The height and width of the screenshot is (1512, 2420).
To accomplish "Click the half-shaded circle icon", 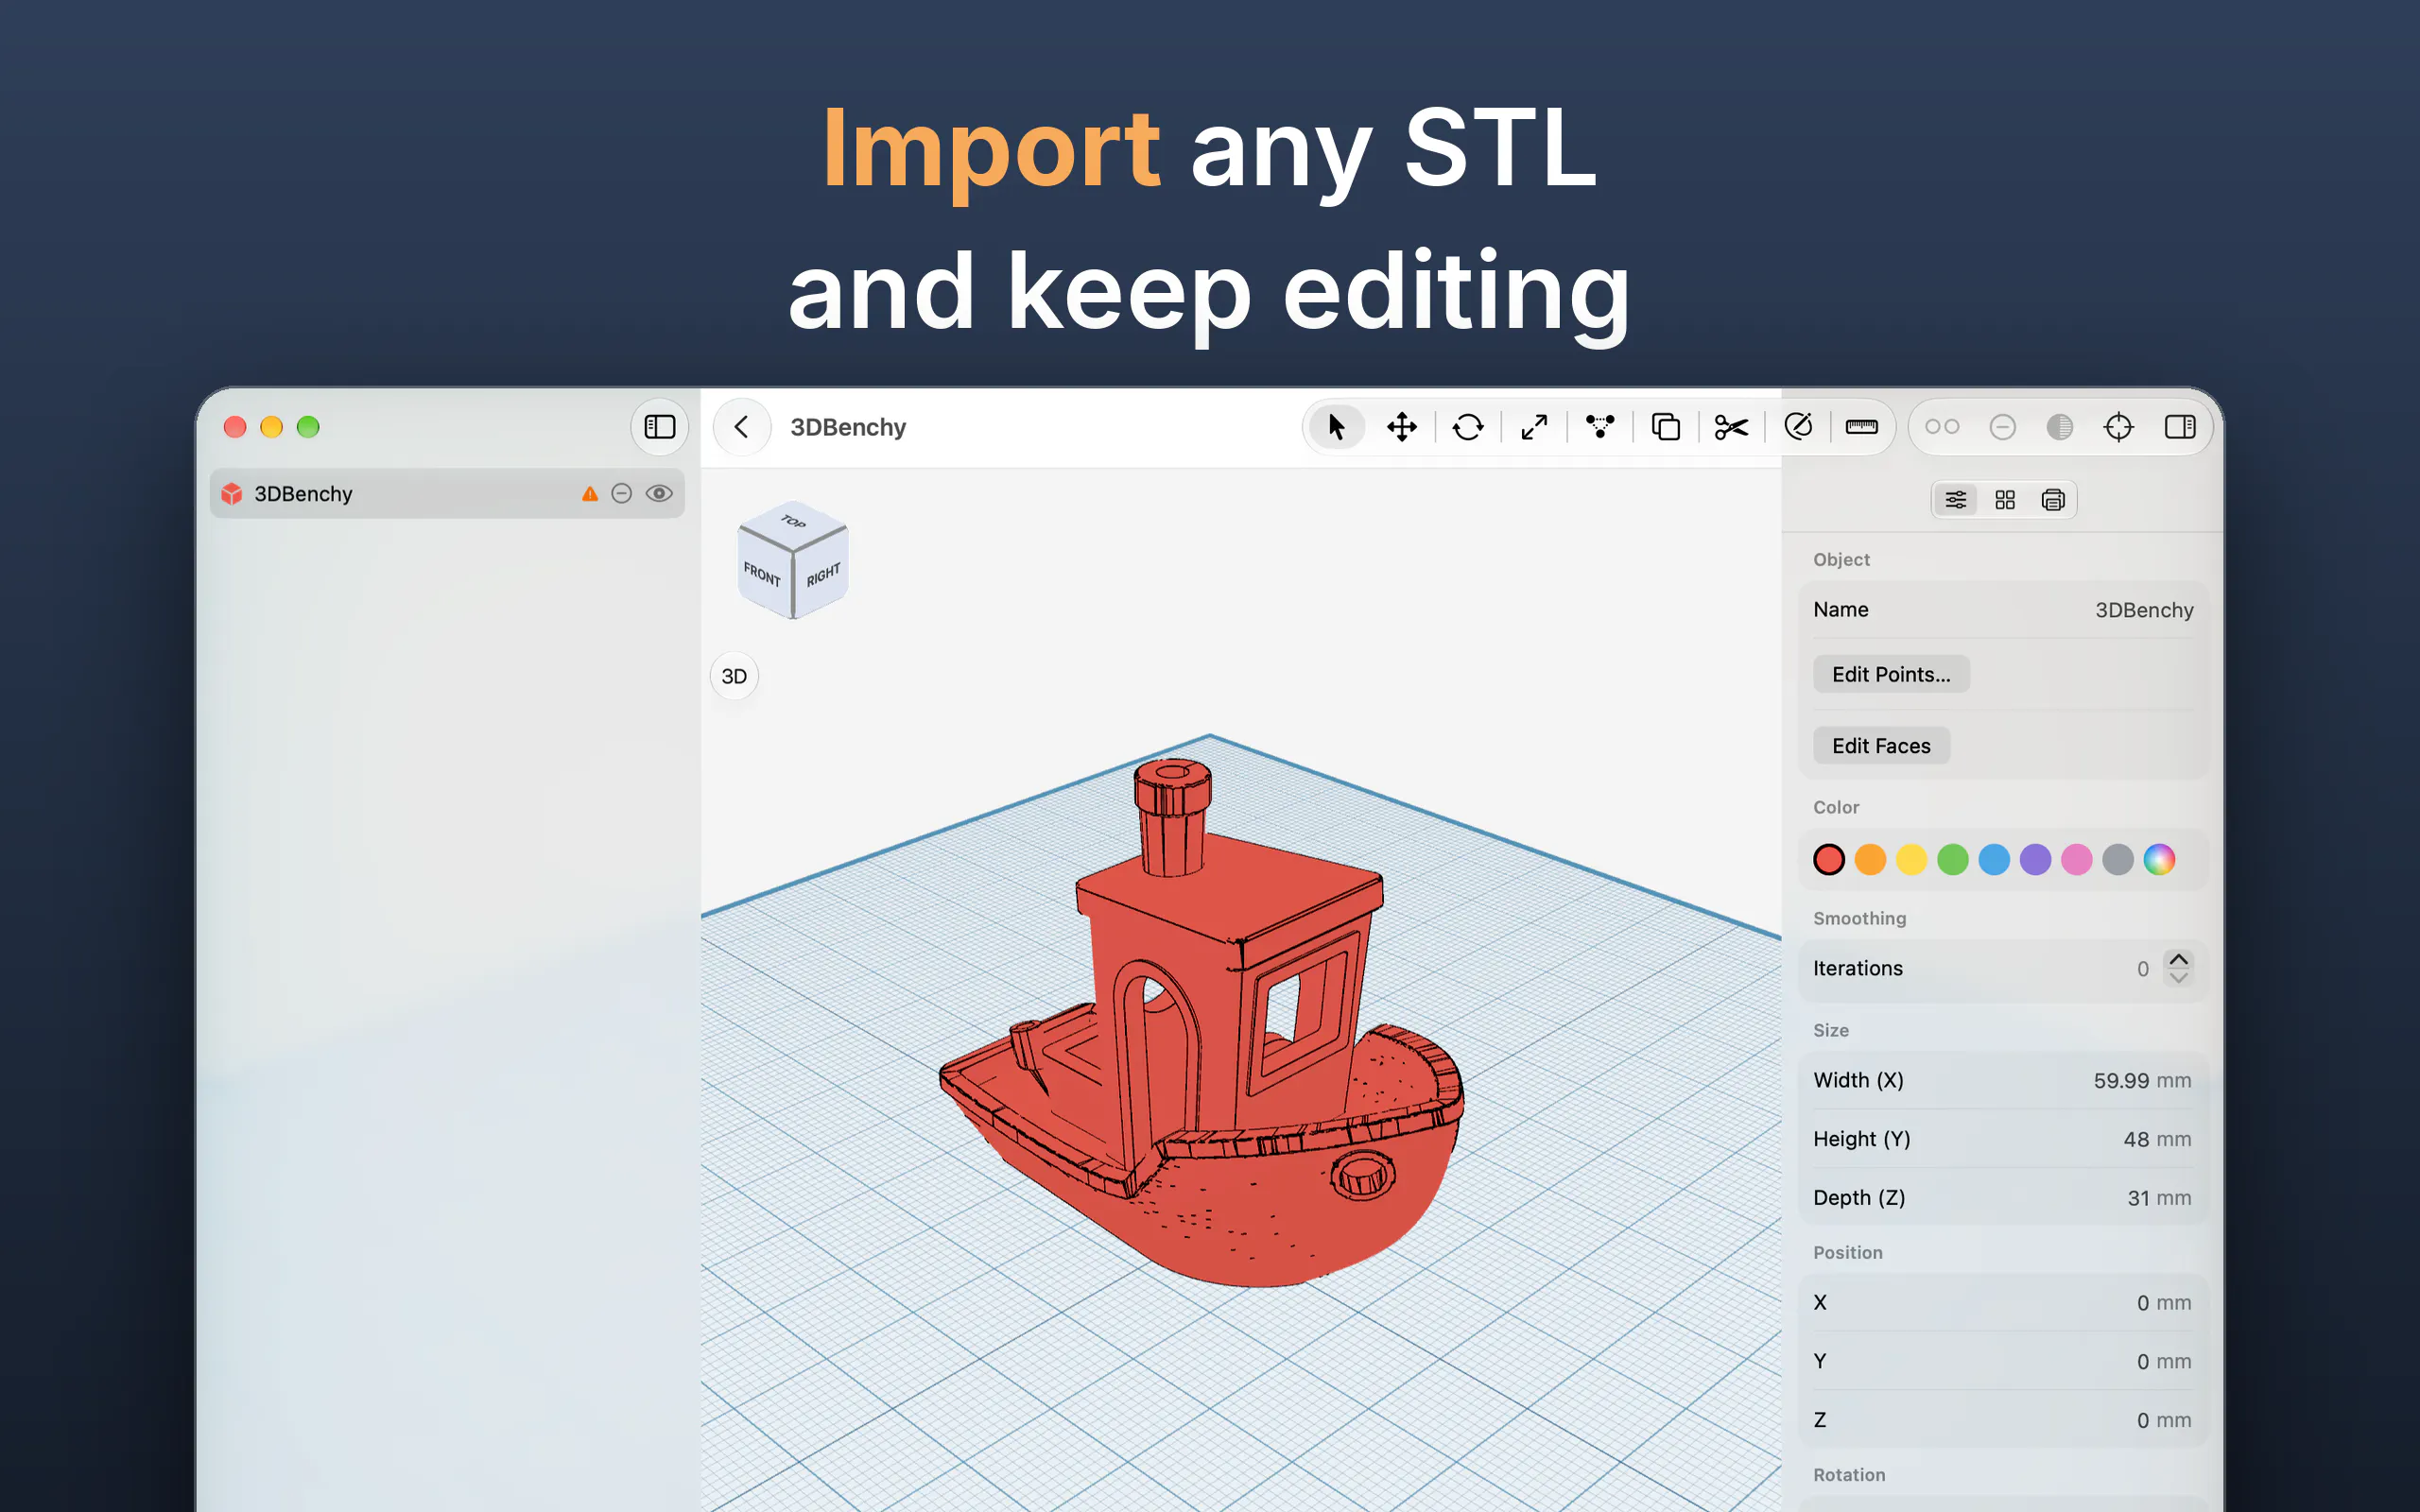I will point(2060,427).
